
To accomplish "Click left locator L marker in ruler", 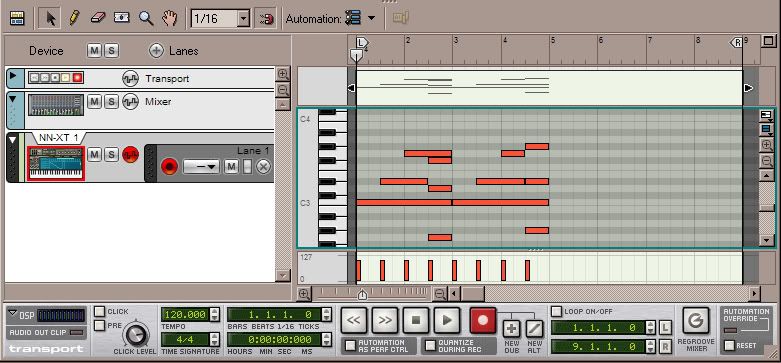I will [x=362, y=42].
